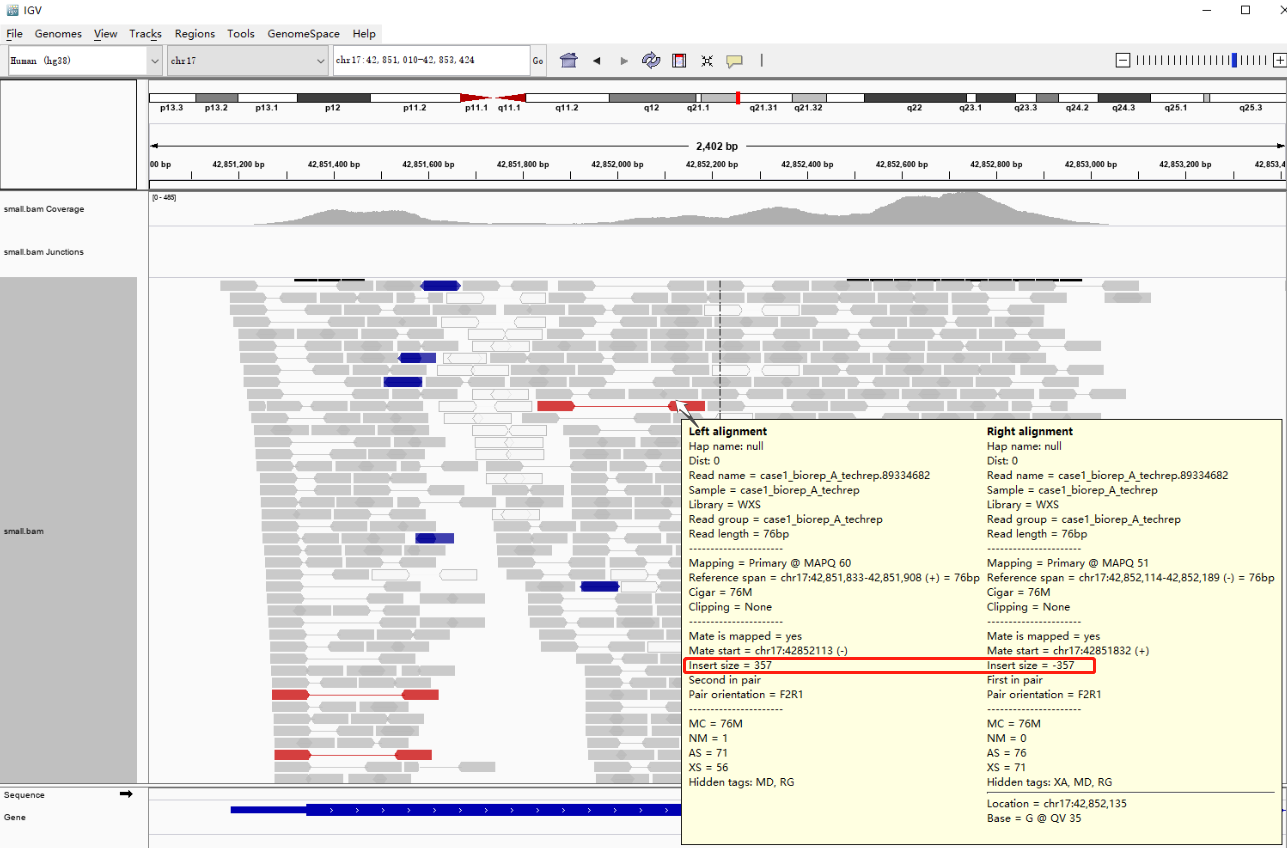Click the Sequence track label

click(24, 795)
